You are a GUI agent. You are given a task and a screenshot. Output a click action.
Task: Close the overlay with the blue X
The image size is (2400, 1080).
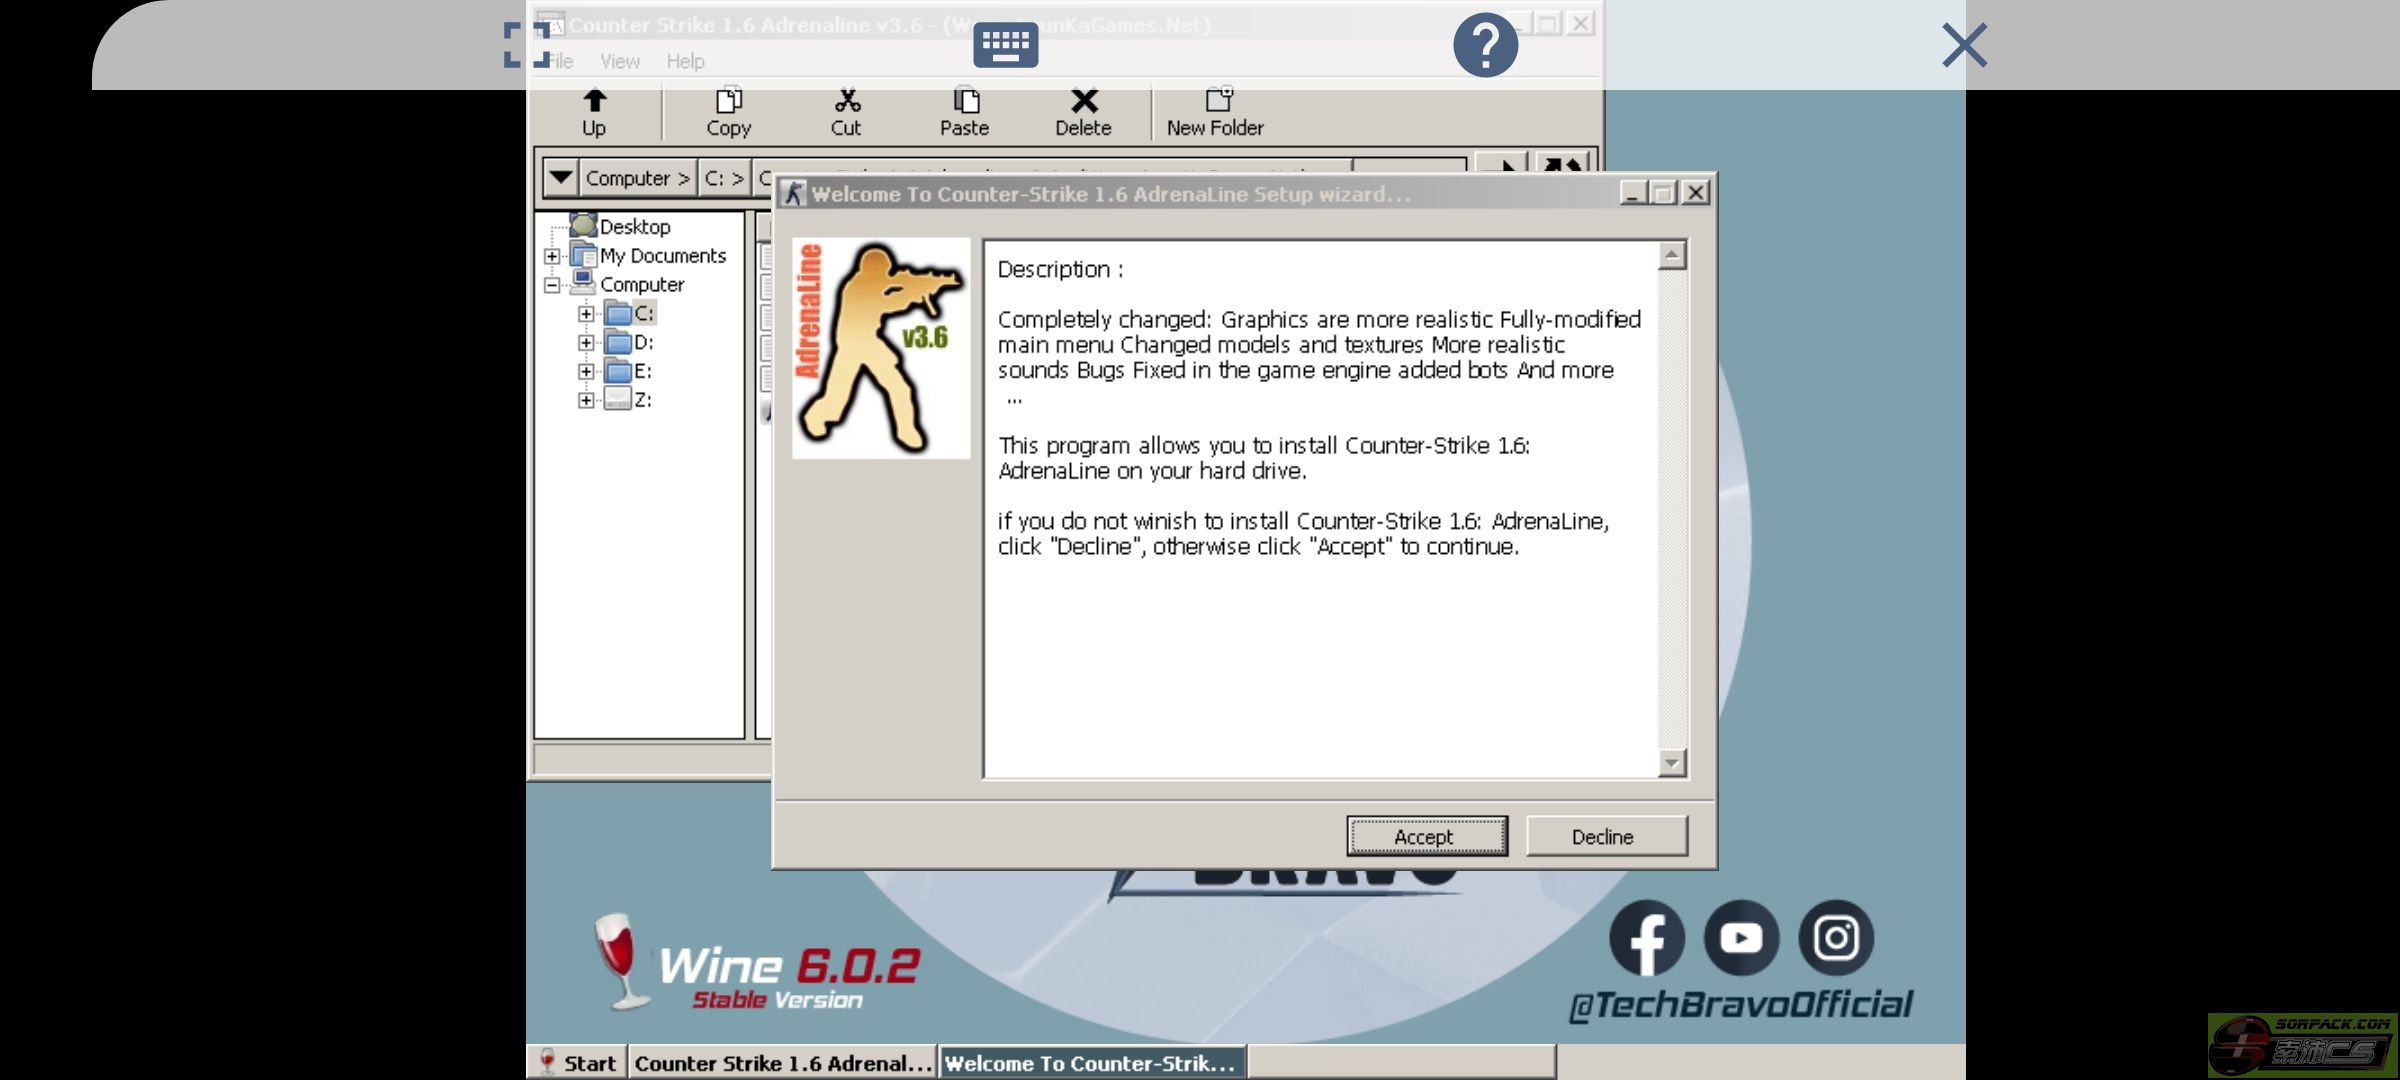pos(1964,45)
